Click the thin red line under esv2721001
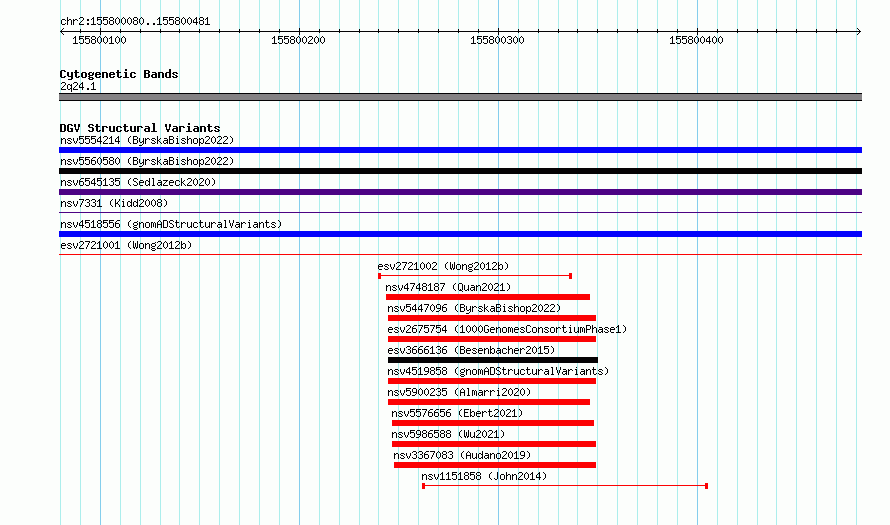The height and width of the screenshot is (525, 890). pos(460,255)
